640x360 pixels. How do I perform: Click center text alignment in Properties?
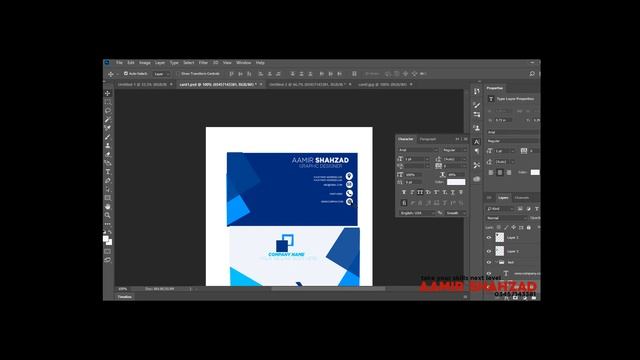click(500, 173)
